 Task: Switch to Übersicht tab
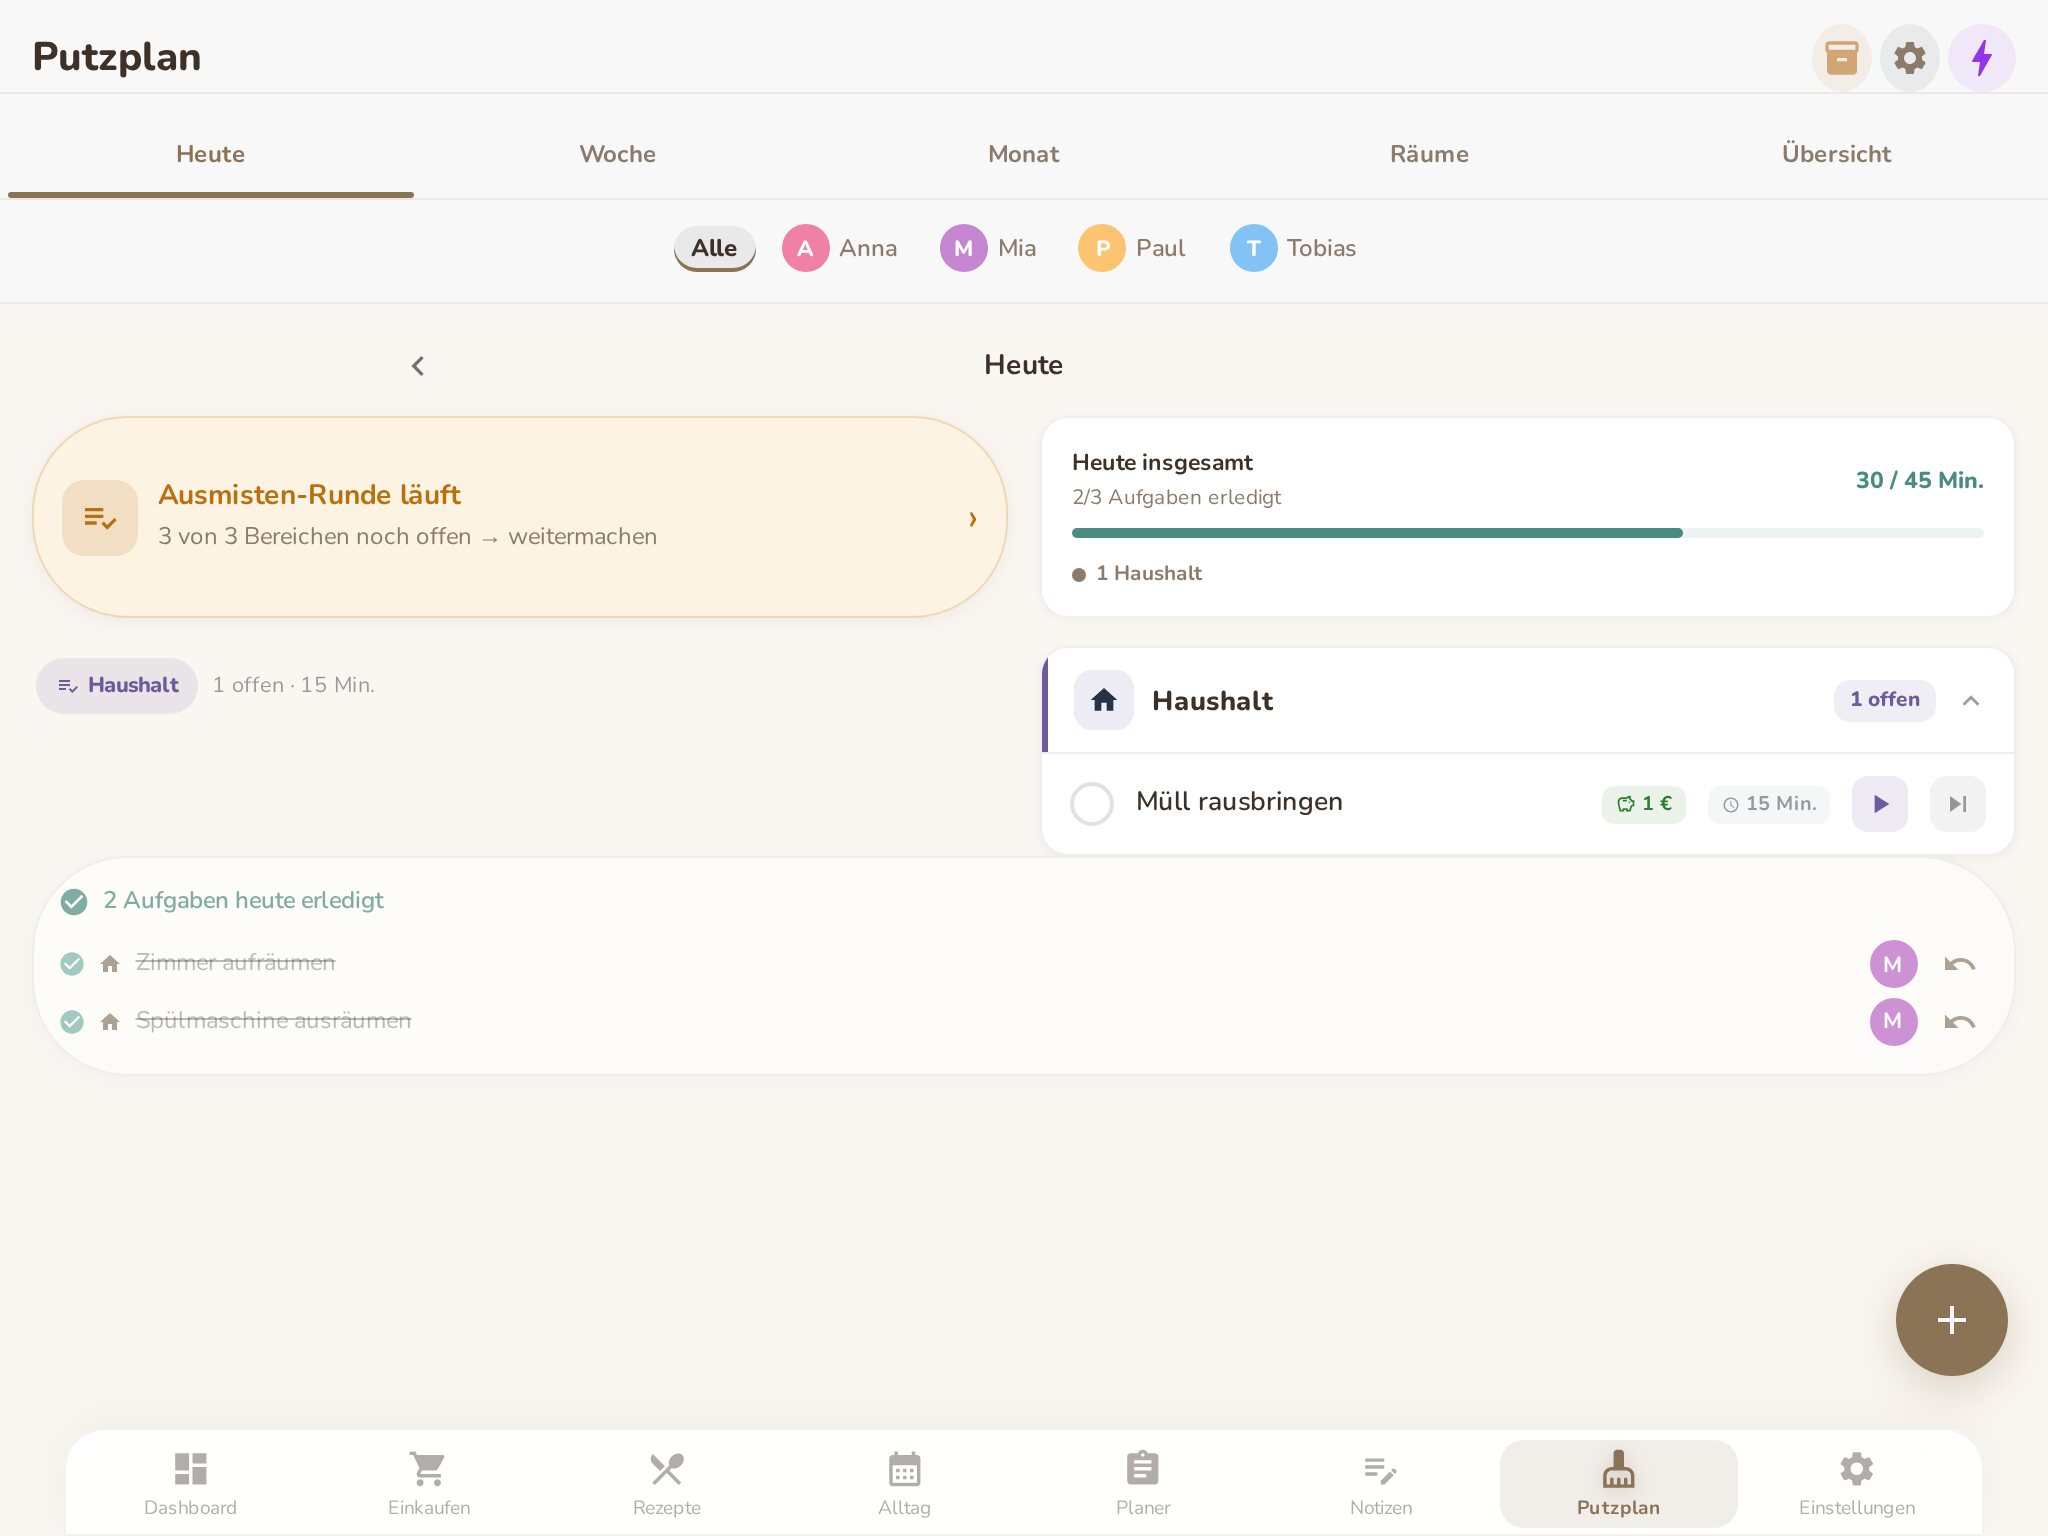(1836, 154)
